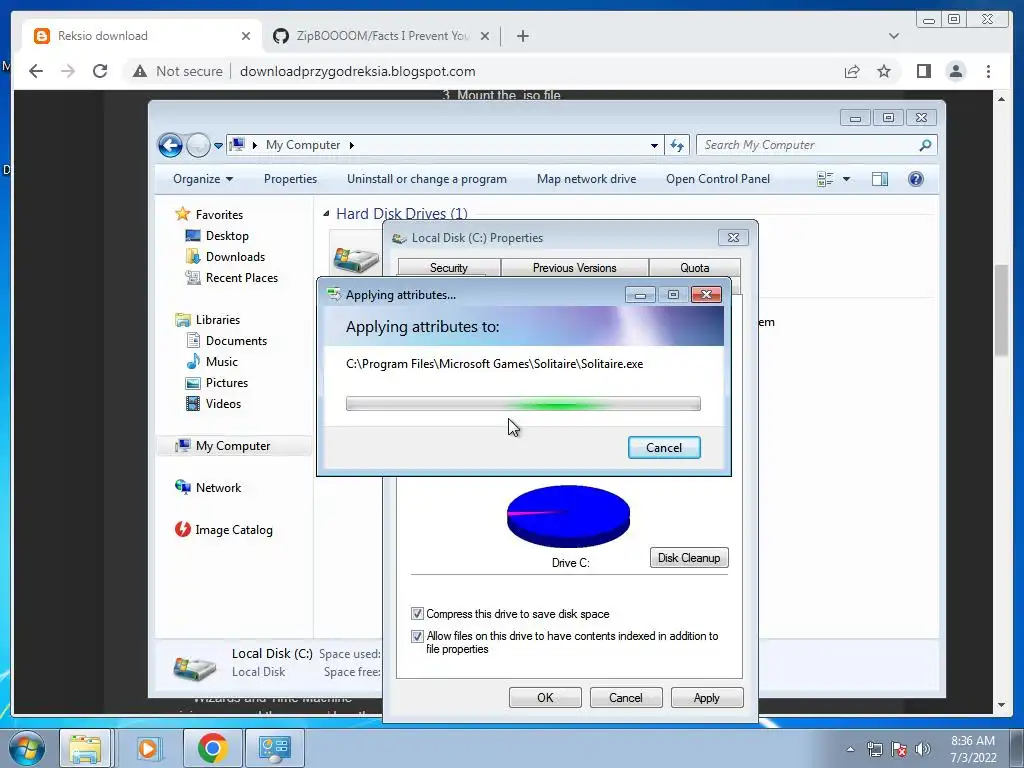1024x768 pixels.
Task: Open a new Chrome tab
Action: tap(522, 36)
